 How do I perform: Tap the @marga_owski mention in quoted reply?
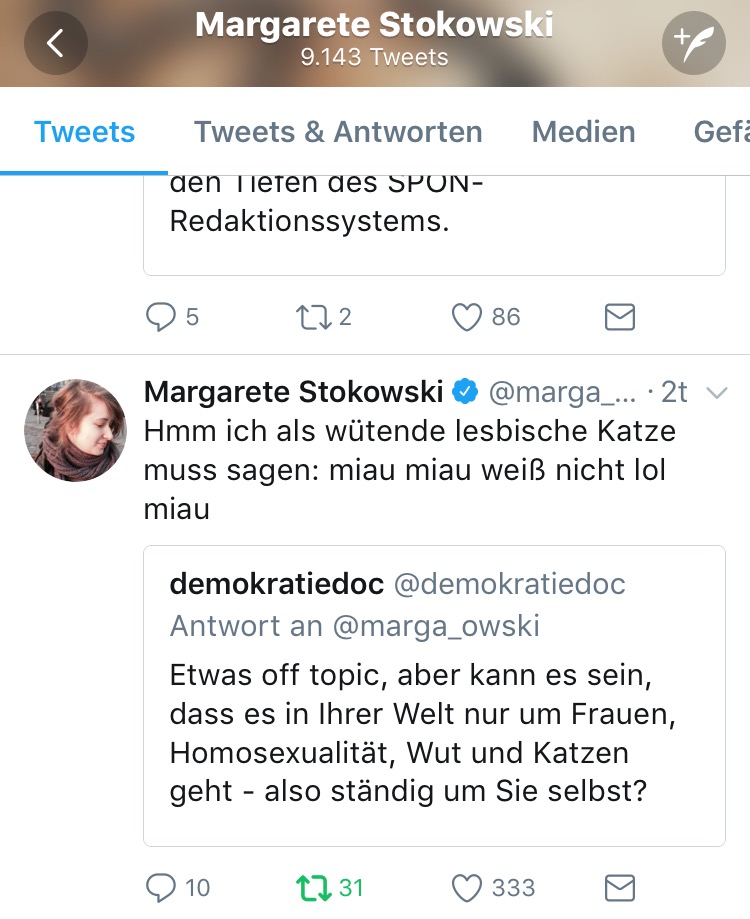(436, 626)
